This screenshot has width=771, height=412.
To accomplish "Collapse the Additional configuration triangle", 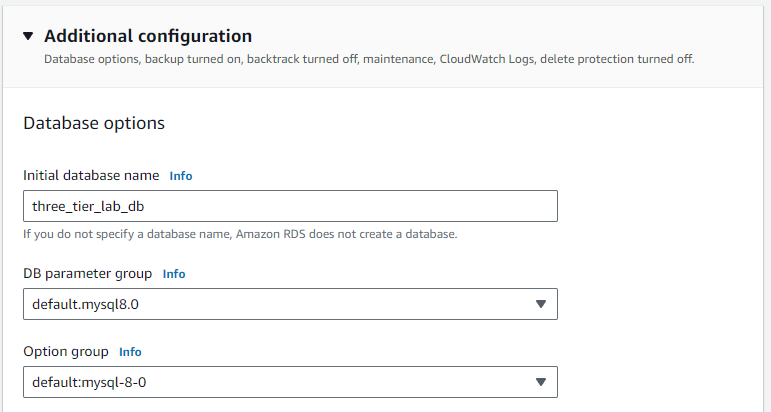I will (28, 36).
